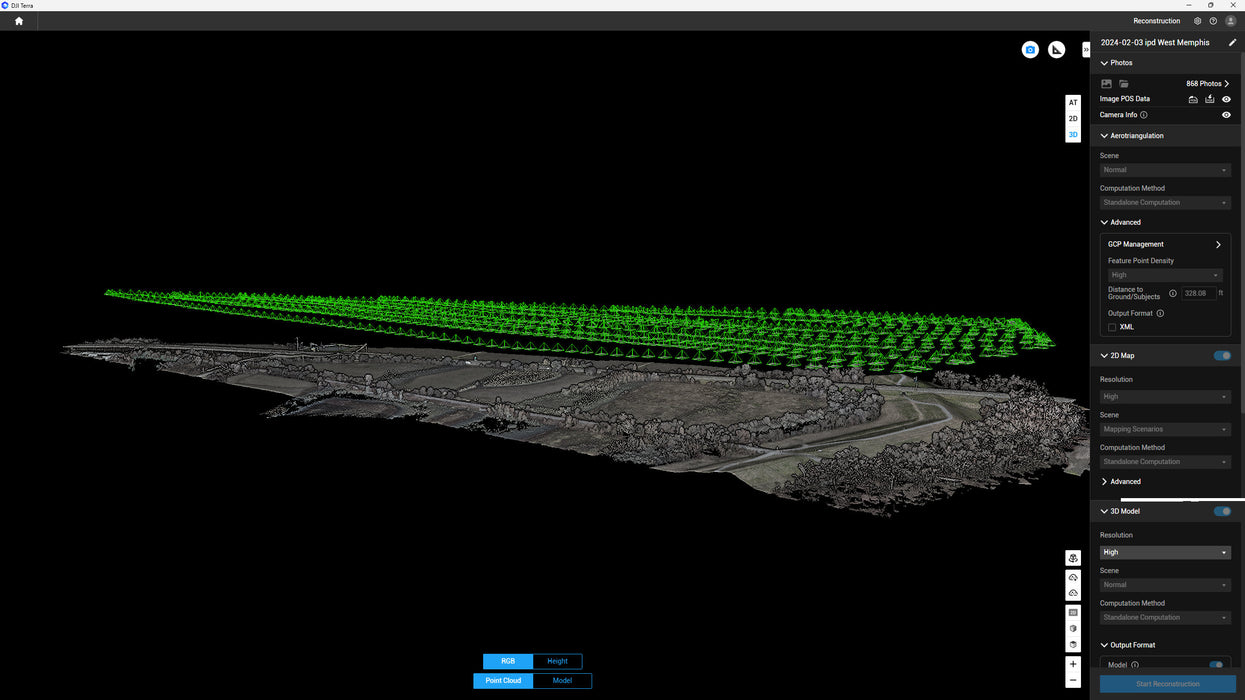
Task: Click the Distance to Ground/Subjects input field
Action: [x=1197, y=294]
